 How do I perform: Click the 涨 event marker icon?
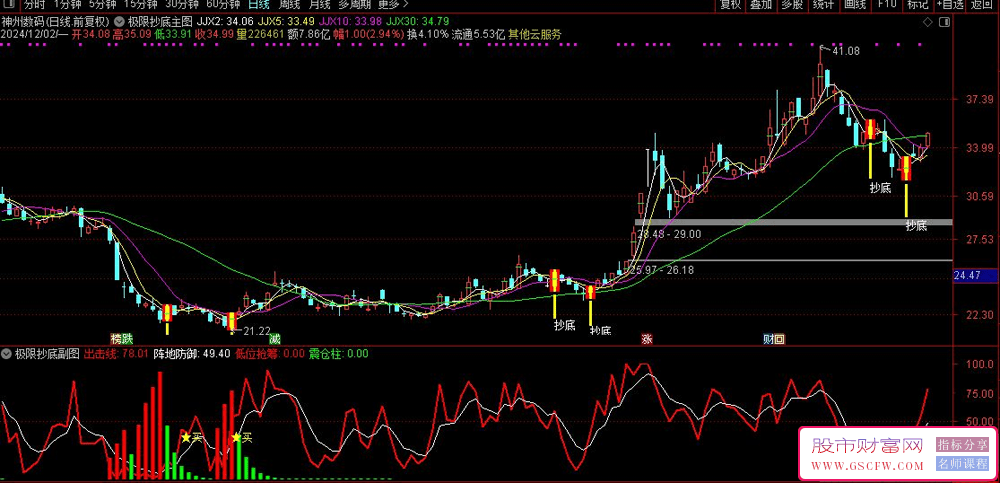click(x=647, y=339)
